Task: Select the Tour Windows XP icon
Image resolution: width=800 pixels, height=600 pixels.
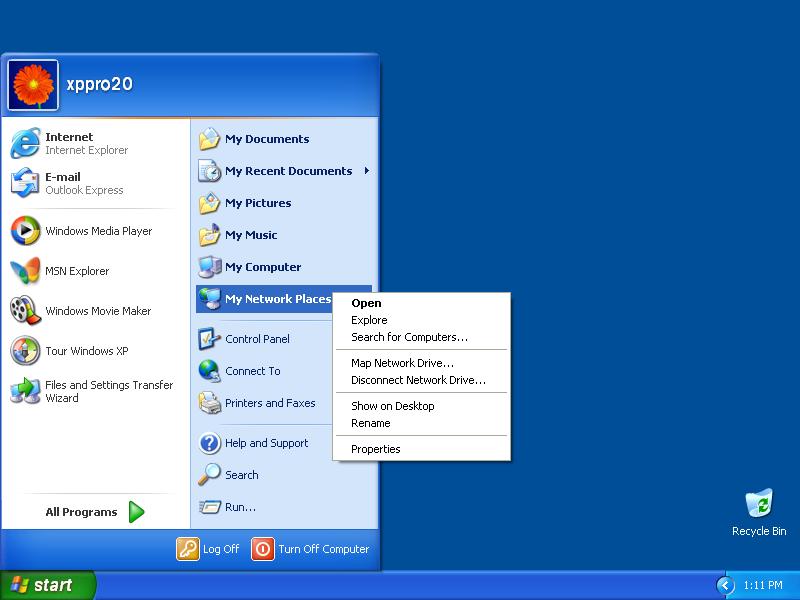Action: (x=25, y=351)
